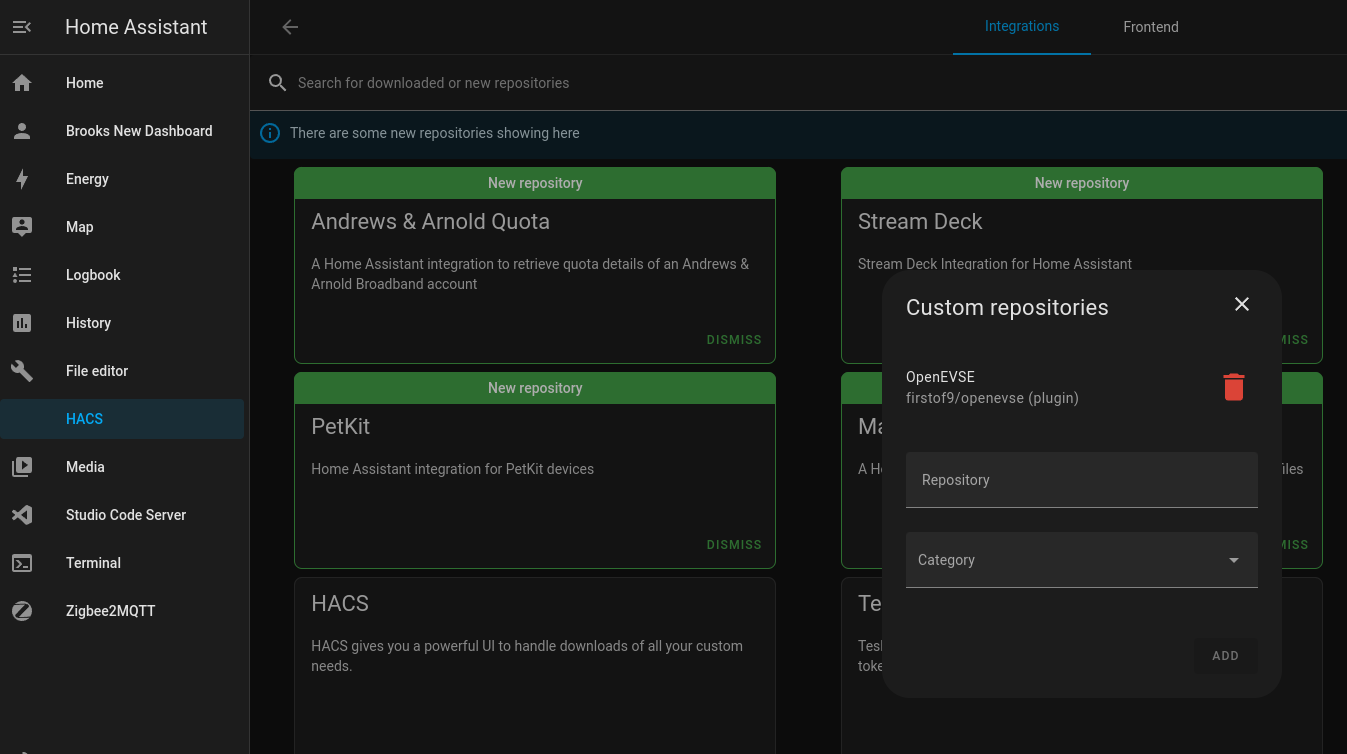Image resolution: width=1347 pixels, height=754 pixels.
Task: Open the HACS repository card
Action: click(x=535, y=665)
